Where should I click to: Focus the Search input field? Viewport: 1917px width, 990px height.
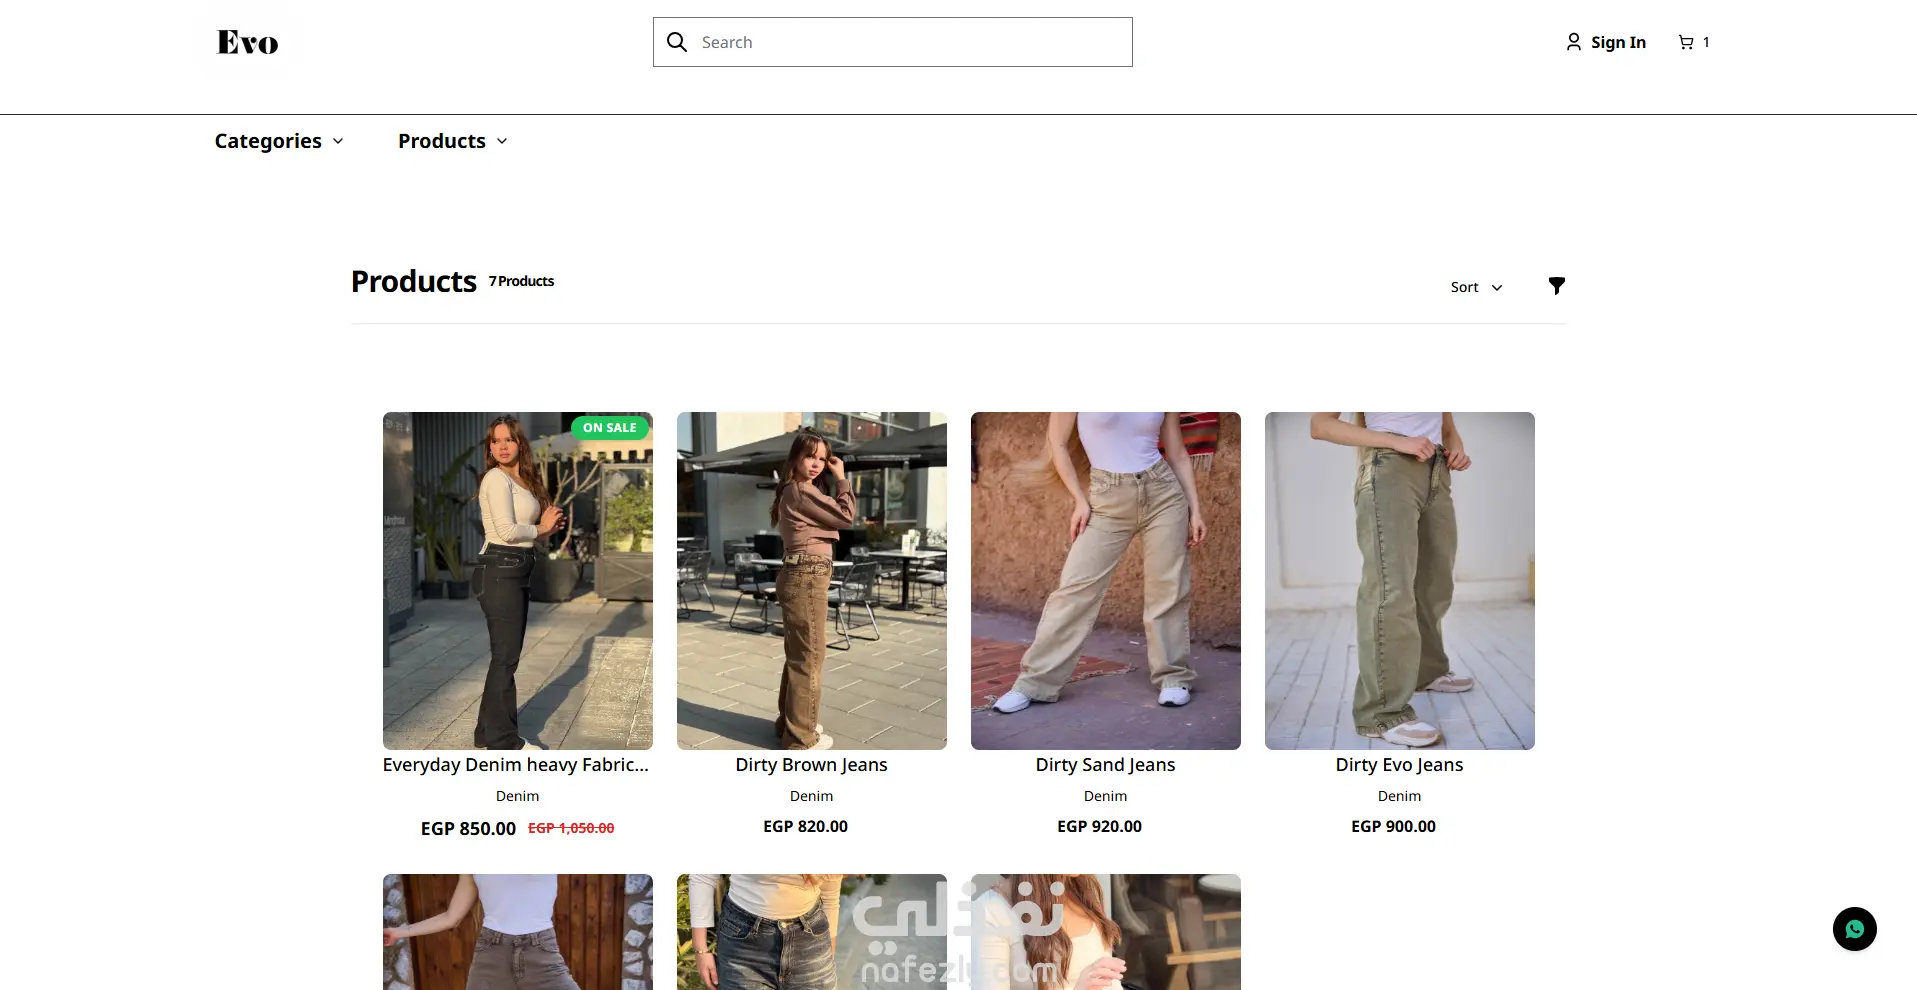(x=893, y=42)
